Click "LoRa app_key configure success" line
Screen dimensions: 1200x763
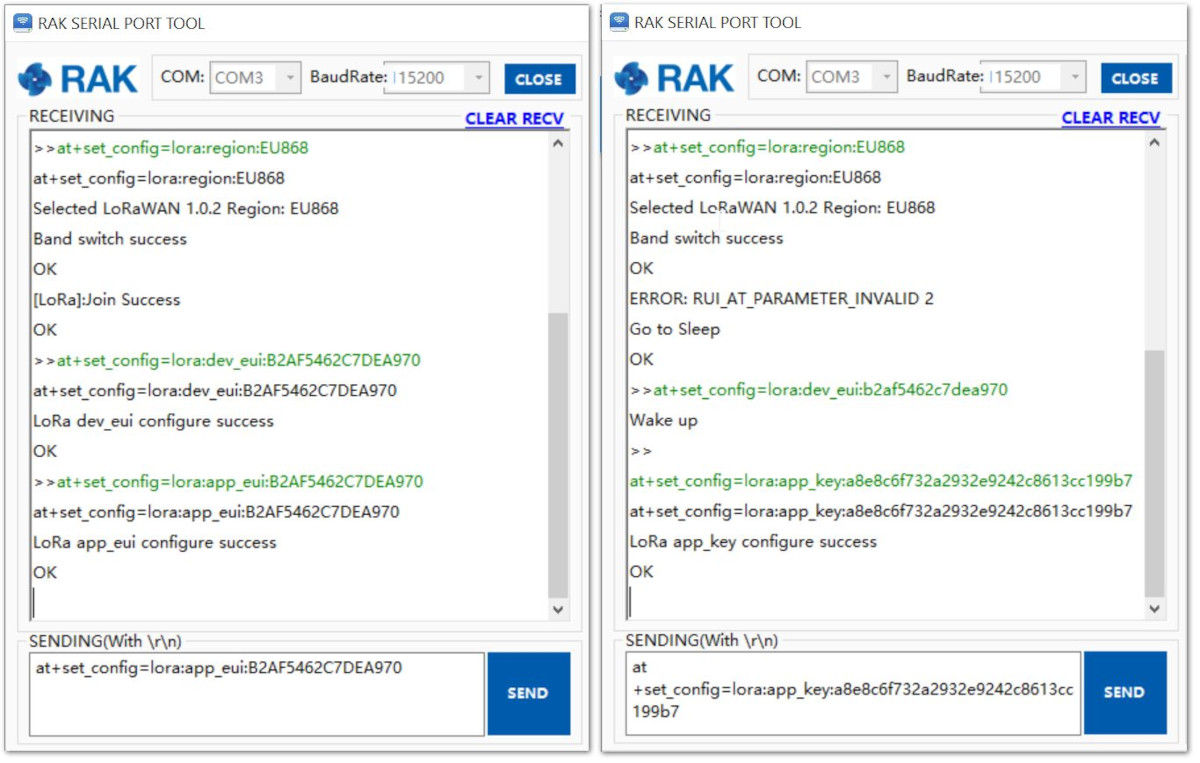point(753,542)
